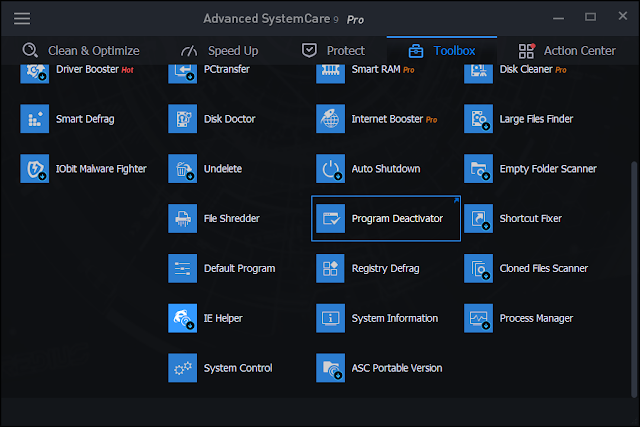The image size is (640, 427).
Task: Maximize the Advanced SystemCare window
Action: (590, 17)
